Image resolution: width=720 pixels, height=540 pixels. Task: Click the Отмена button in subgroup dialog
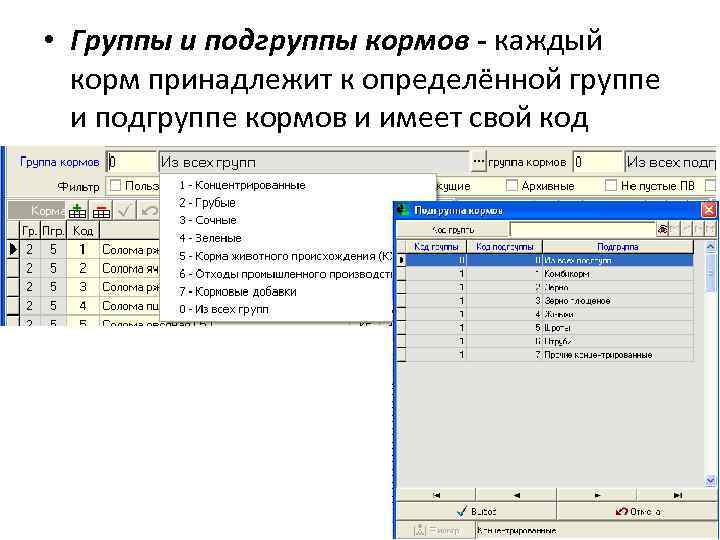click(x=637, y=511)
